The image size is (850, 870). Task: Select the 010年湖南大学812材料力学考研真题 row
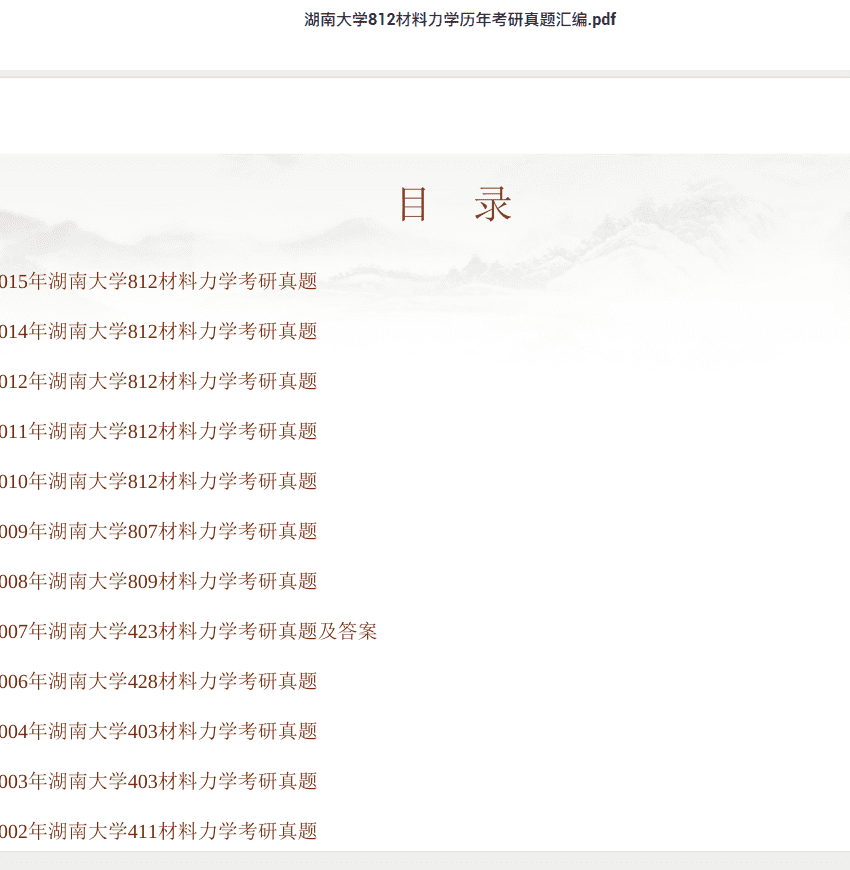tap(159, 481)
